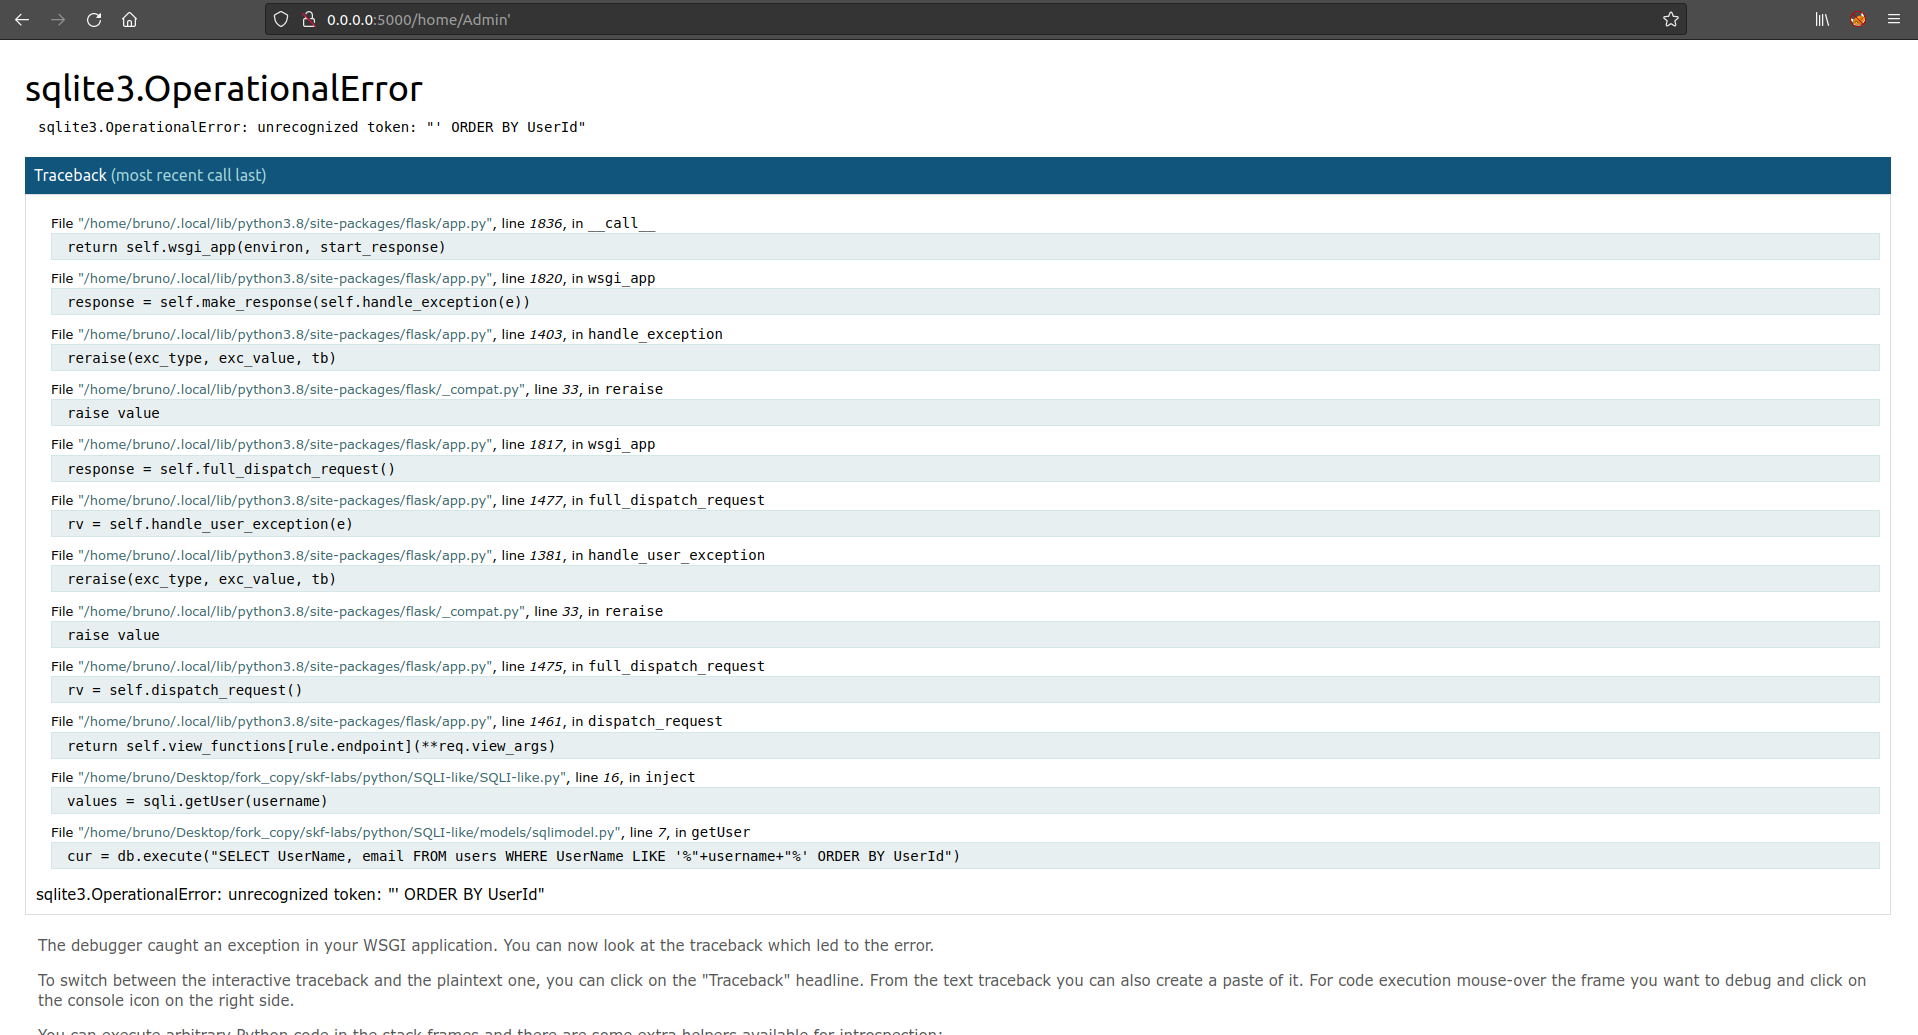This screenshot has height=1035, width=1918.
Task: Click the forward navigation arrow
Action: (x=58, y=19)
